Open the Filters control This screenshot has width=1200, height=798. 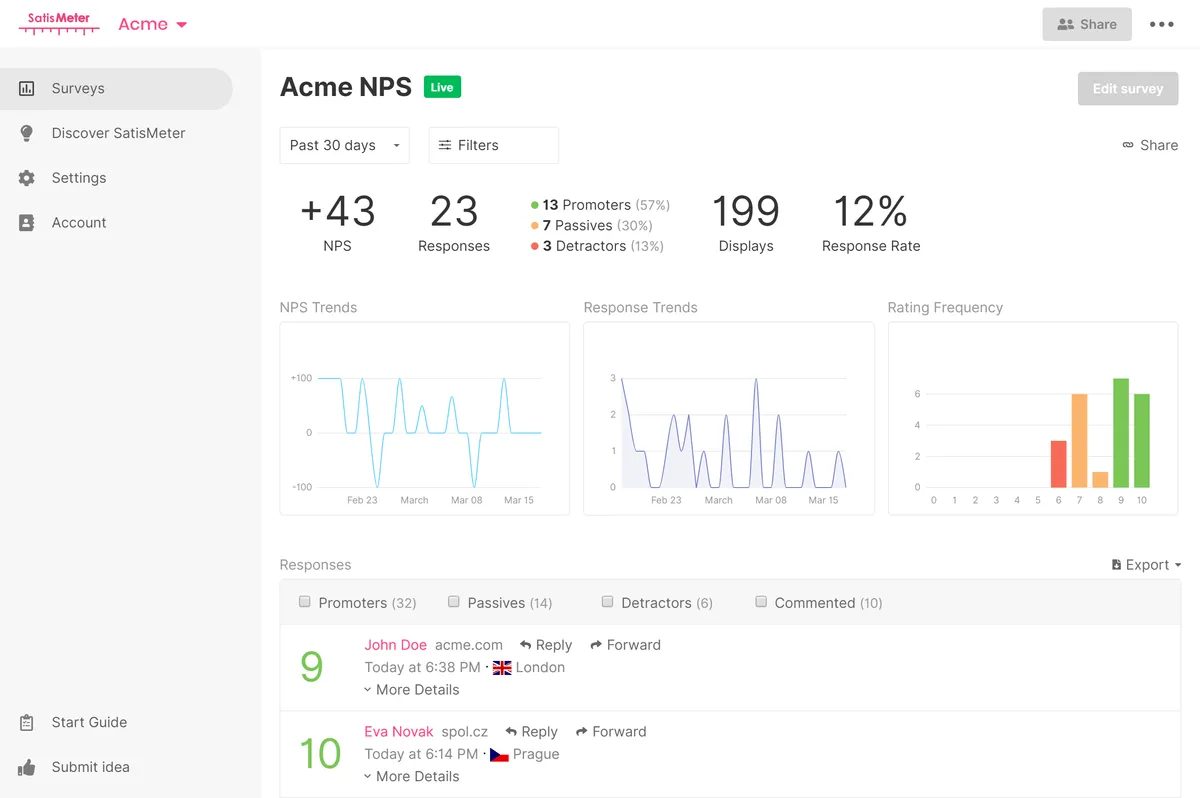(493, 145)
